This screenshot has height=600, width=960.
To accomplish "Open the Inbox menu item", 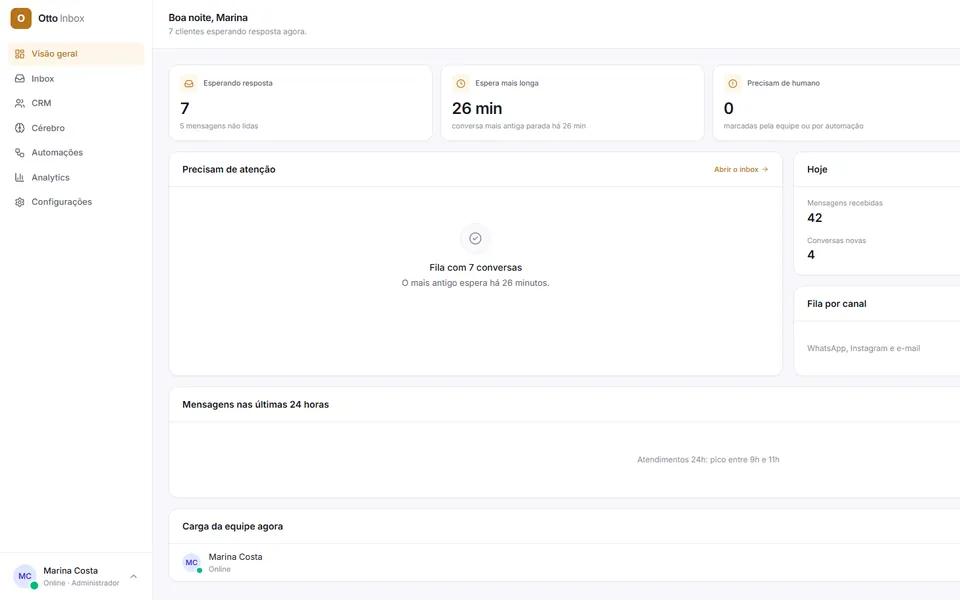I will click(76, 78).
